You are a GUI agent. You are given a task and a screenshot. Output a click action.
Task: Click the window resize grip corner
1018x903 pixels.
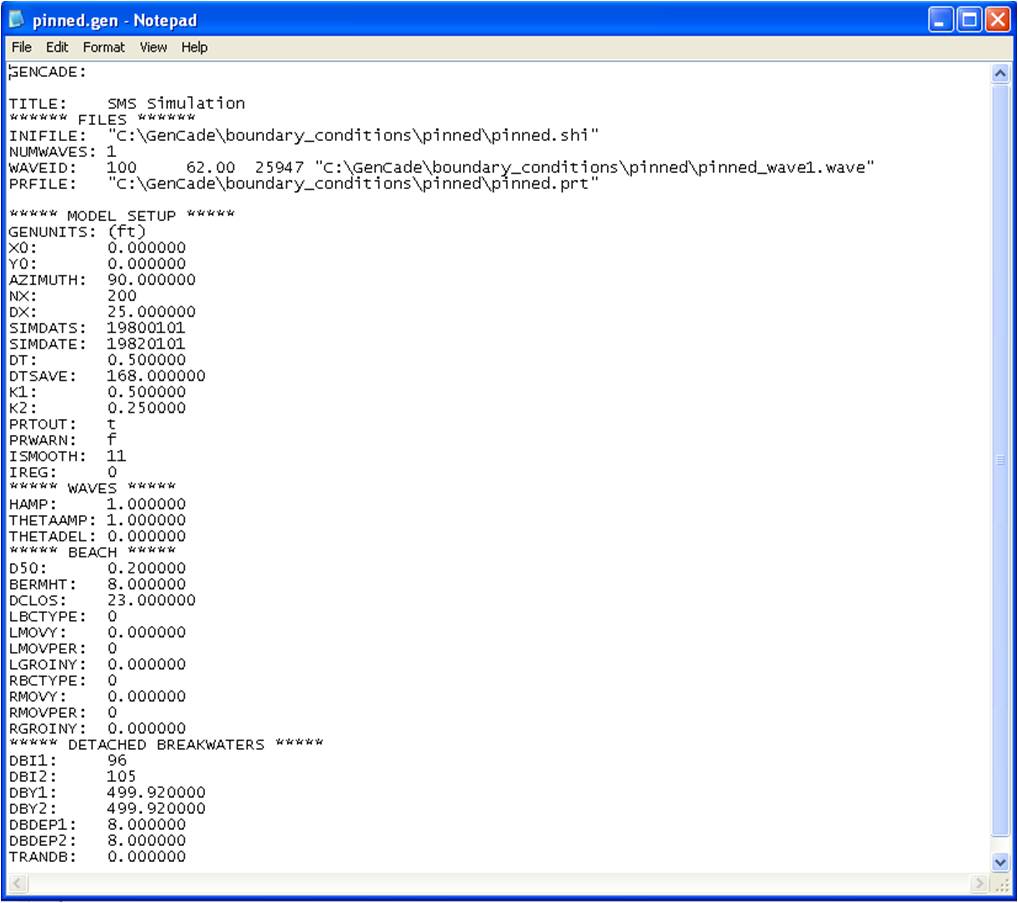[x=1000, y=884]
